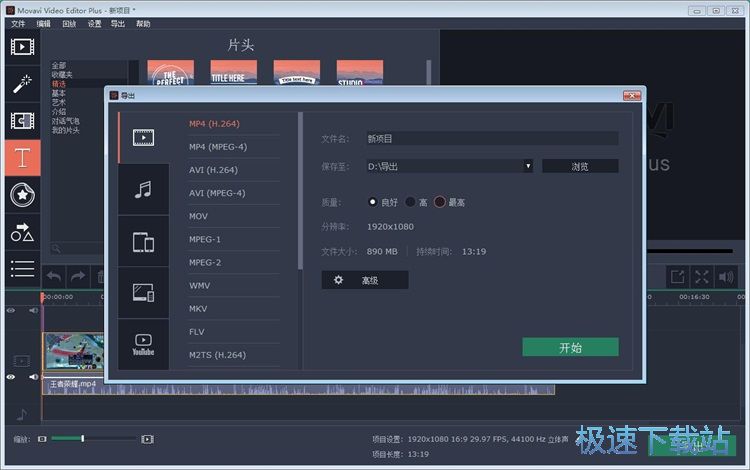Screen dimensions: 750x470
Task: Mute the title track speaker
Action: pos(33,310)
